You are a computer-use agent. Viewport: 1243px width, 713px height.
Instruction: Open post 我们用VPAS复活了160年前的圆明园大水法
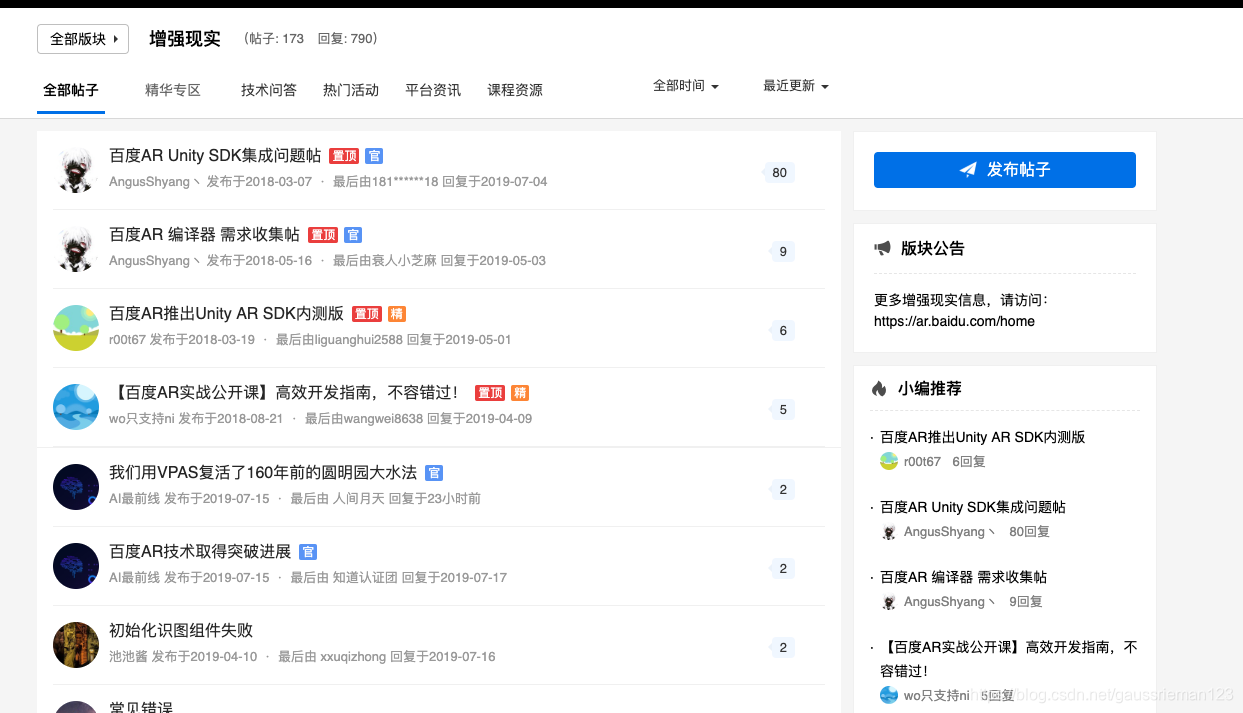coord(262,472)
